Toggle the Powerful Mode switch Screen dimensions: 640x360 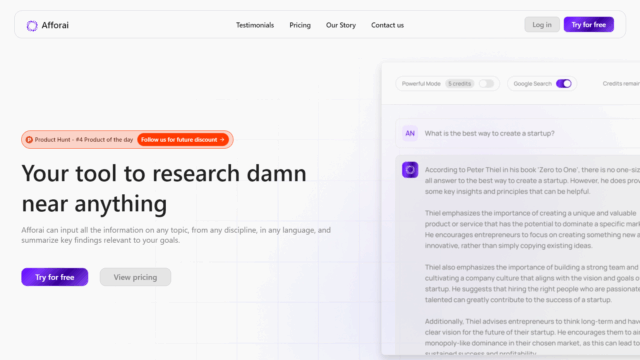pyautogui.click(x=486, y=84)
